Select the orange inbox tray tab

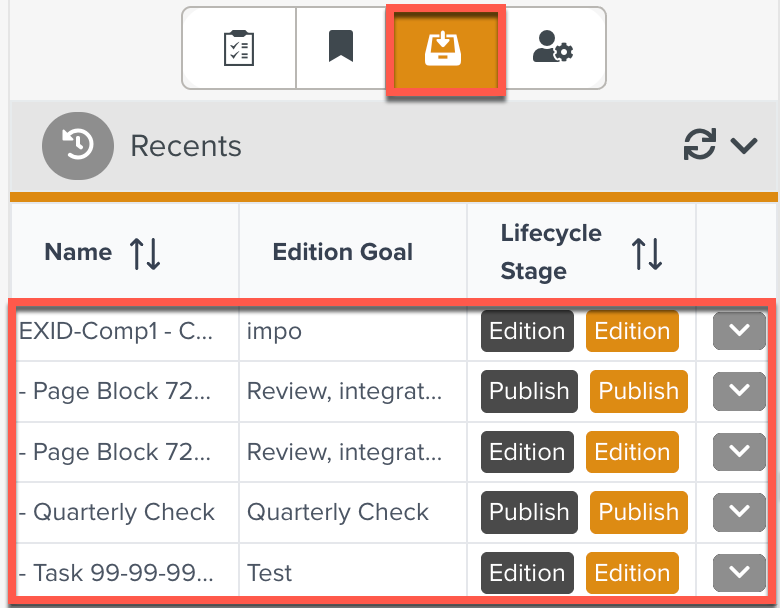(445, 49)
